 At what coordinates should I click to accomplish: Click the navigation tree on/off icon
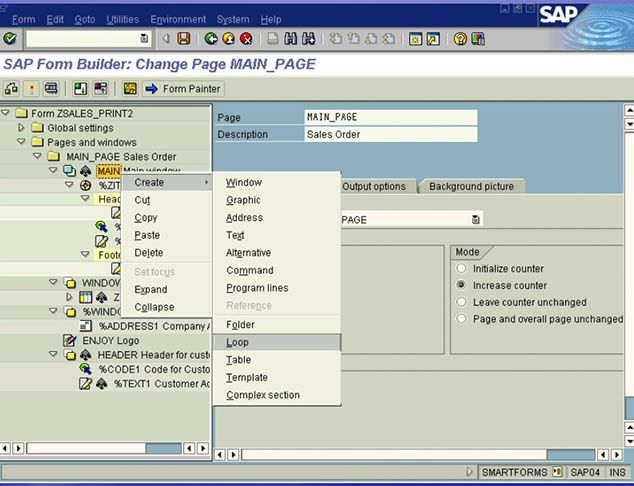(80, 89)
